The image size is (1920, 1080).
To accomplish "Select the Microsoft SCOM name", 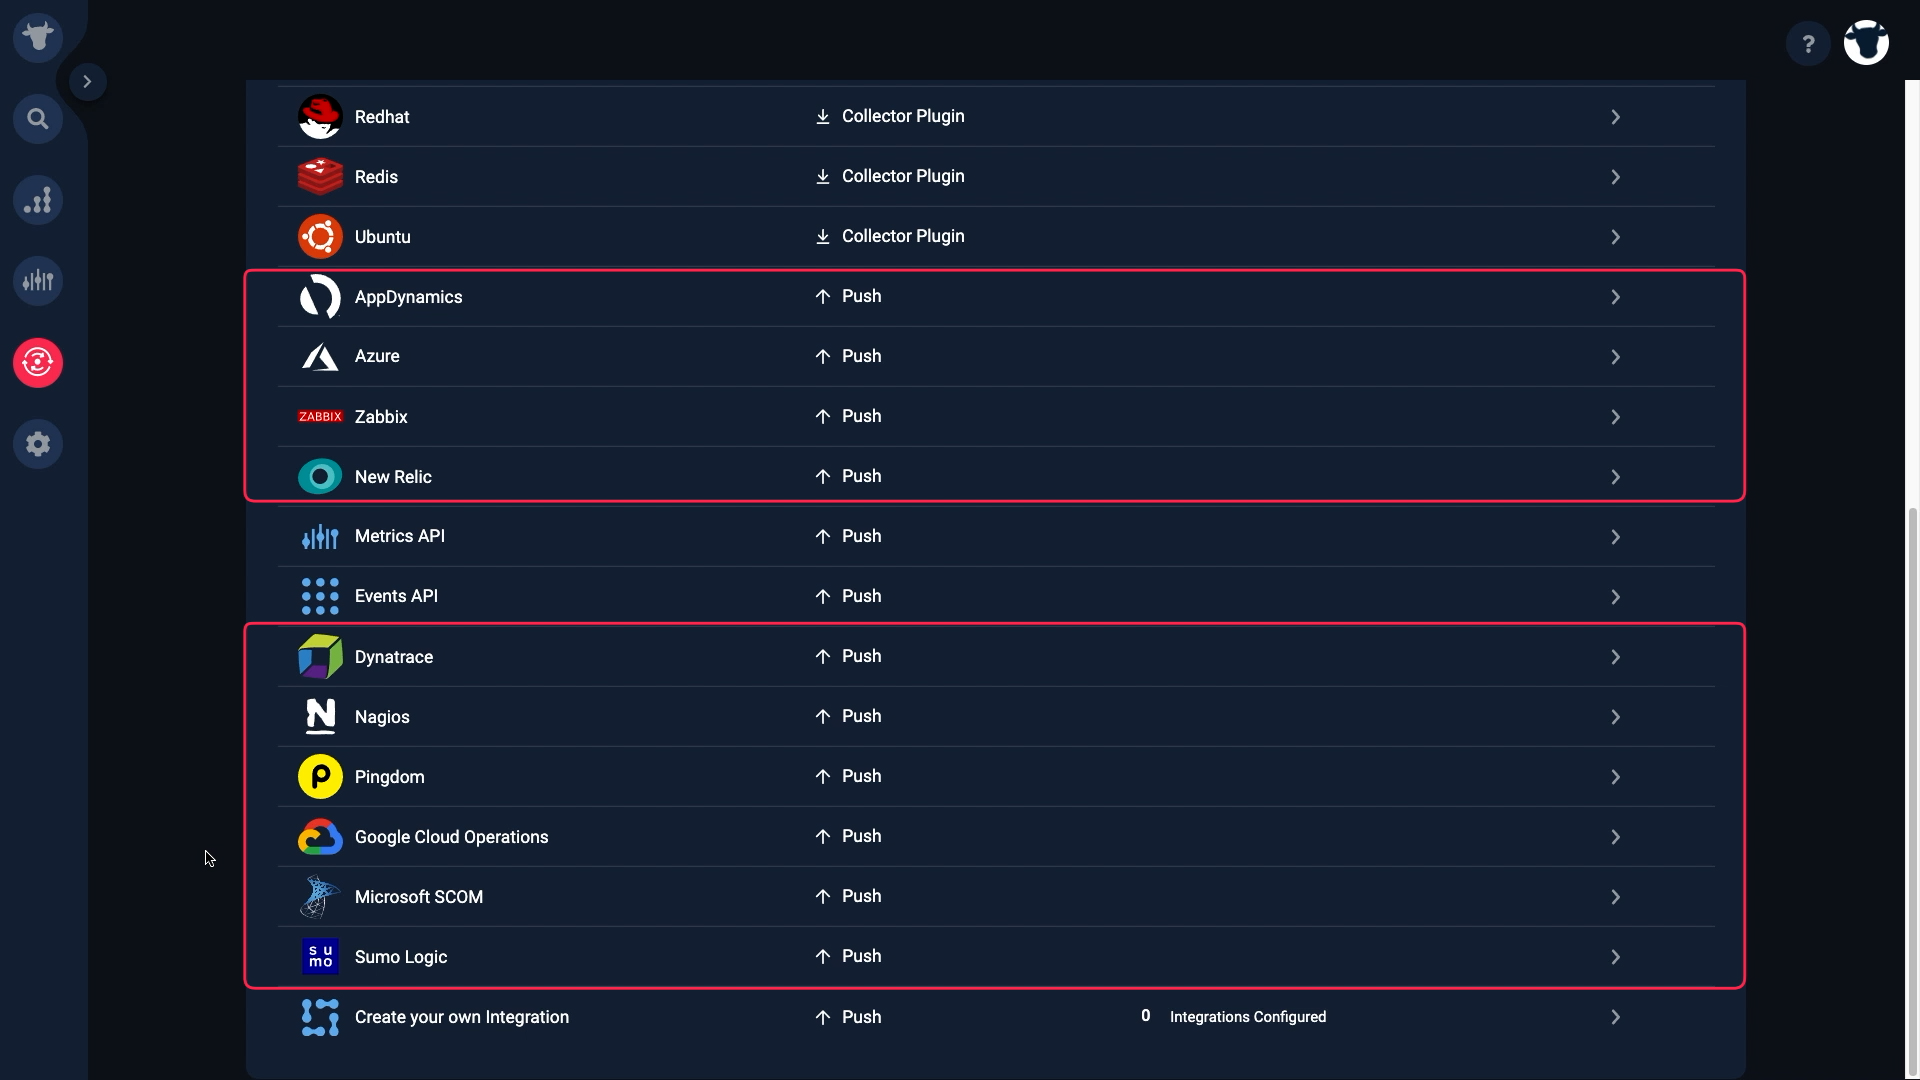I will pyautogui.click(x=419, y=897).
